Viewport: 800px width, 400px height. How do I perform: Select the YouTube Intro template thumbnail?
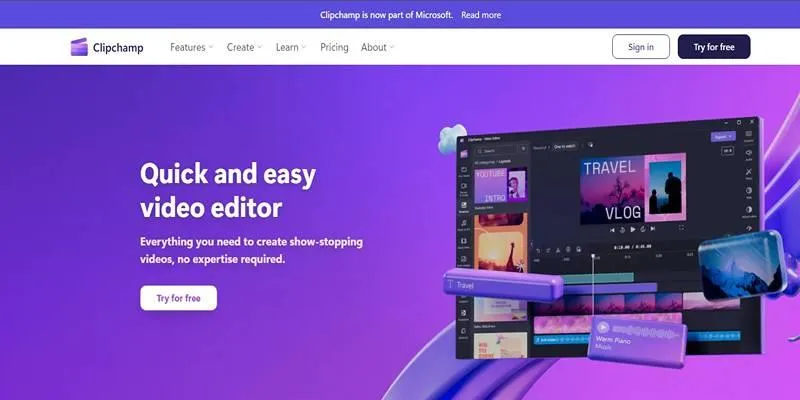pyautogui.click(x=501, y=184)
